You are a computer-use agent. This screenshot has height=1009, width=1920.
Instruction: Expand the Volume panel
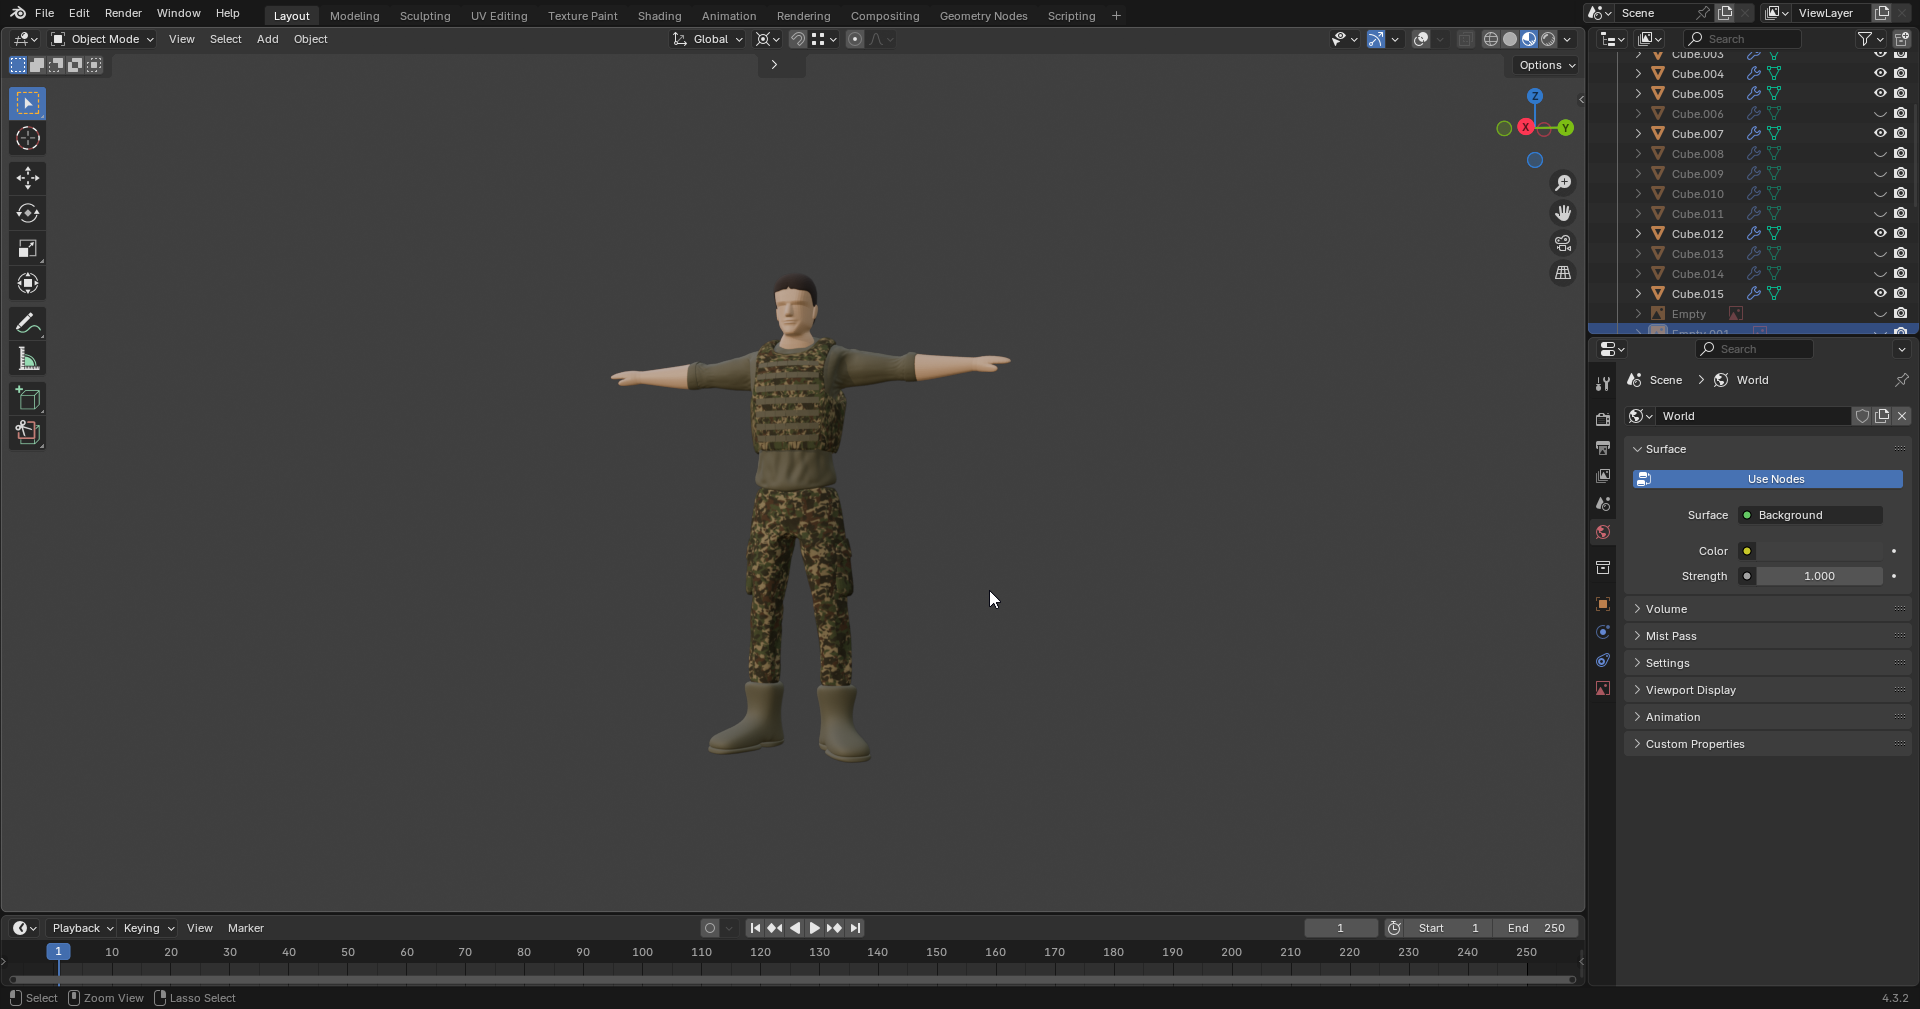1666,609
